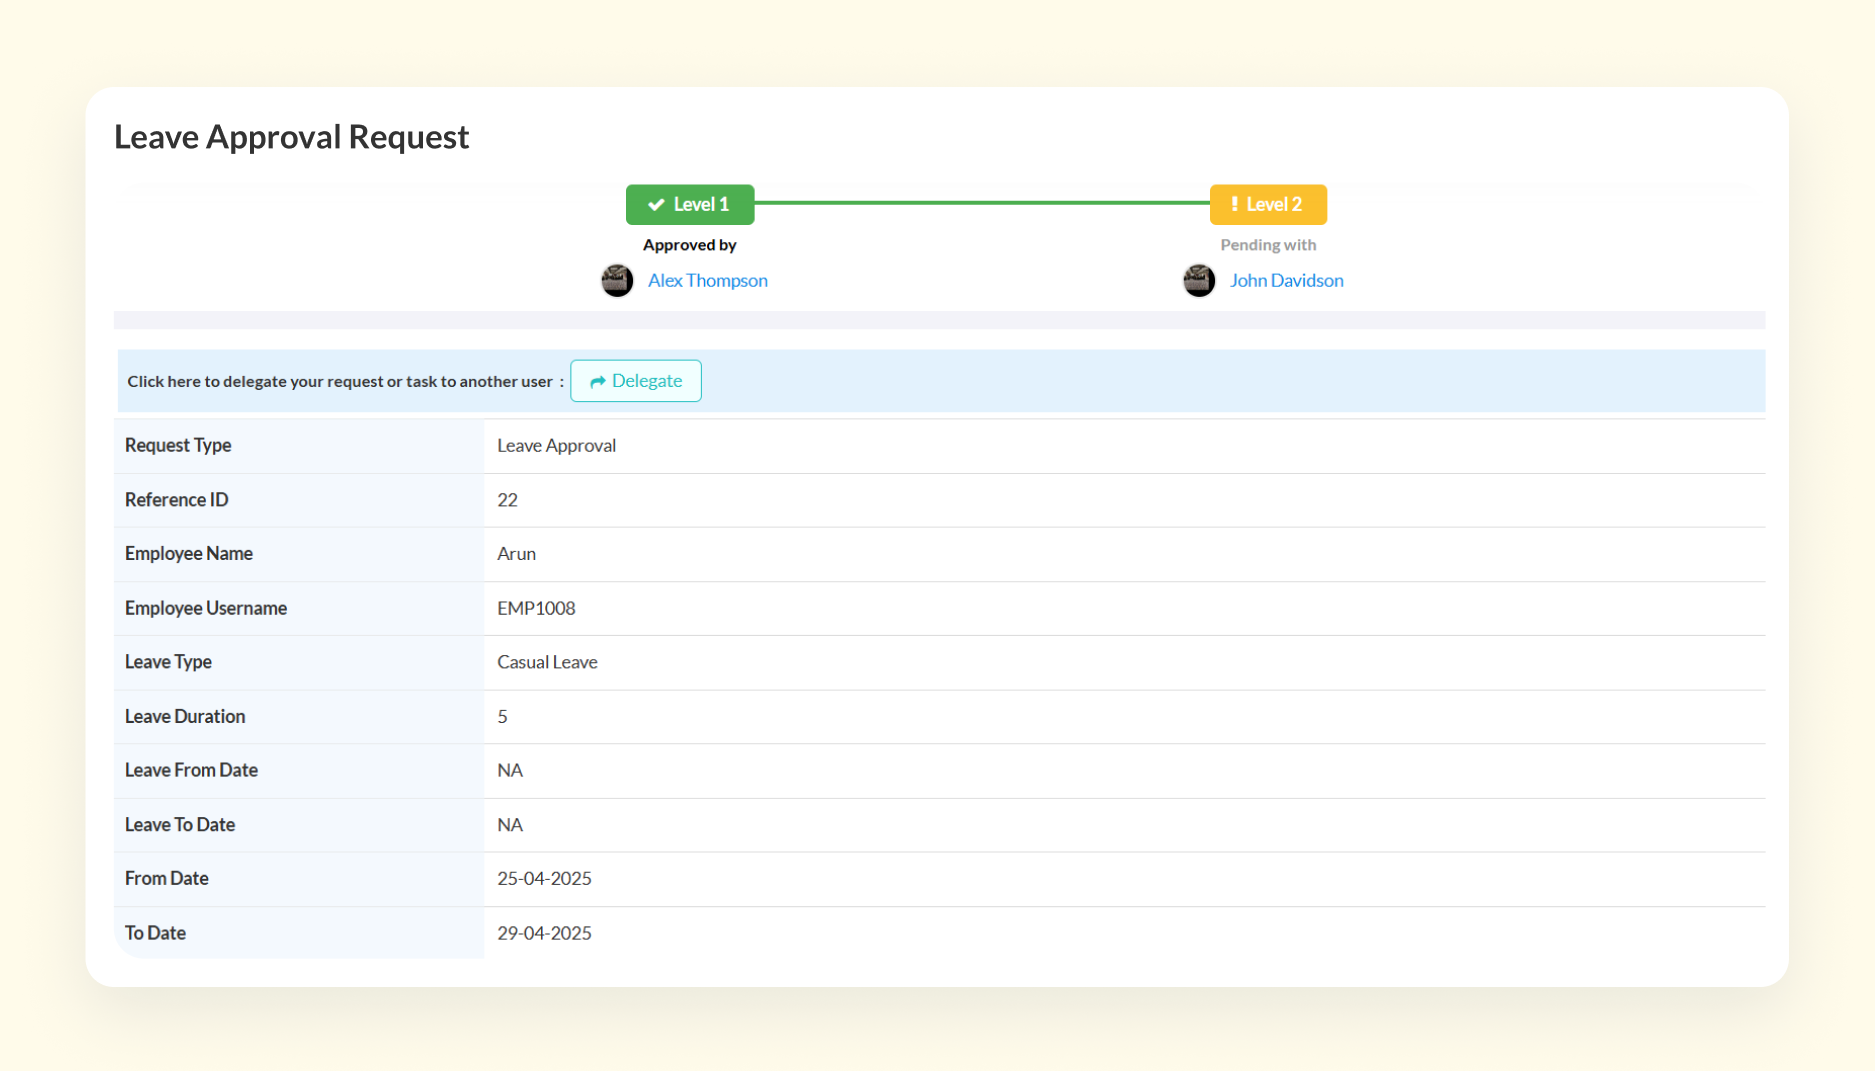Click the date '25-04-2025'

coord(544,879)
